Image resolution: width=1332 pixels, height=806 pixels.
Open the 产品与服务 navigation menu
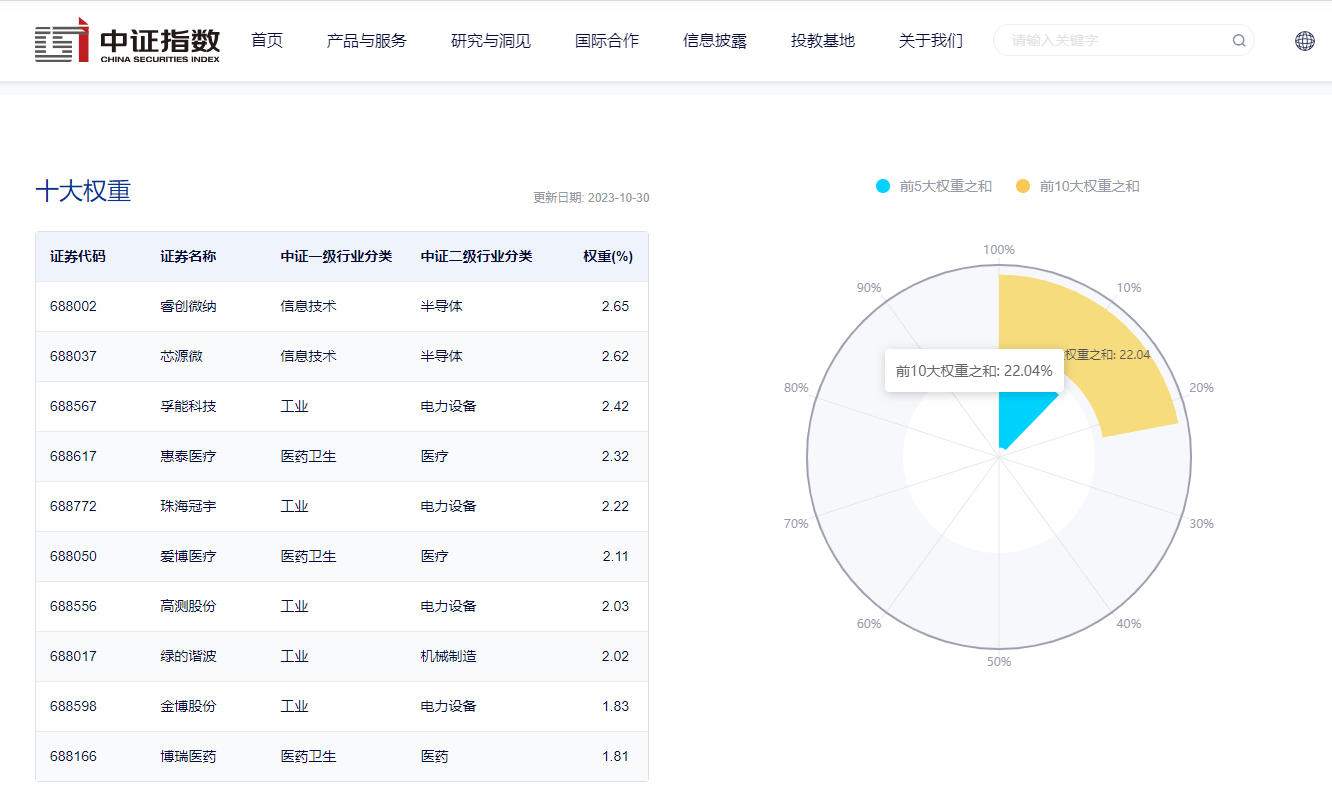(x=367, y=41)
